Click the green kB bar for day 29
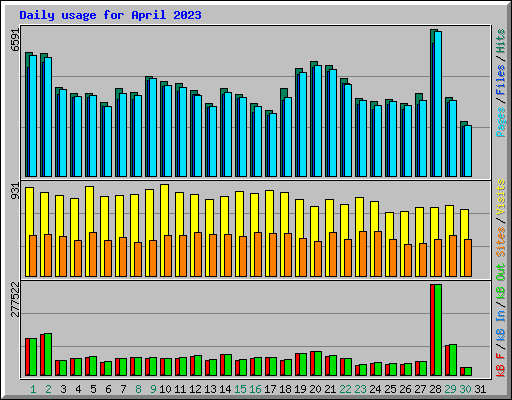Screen dimensions: 512x400 [x=453, y=360]
